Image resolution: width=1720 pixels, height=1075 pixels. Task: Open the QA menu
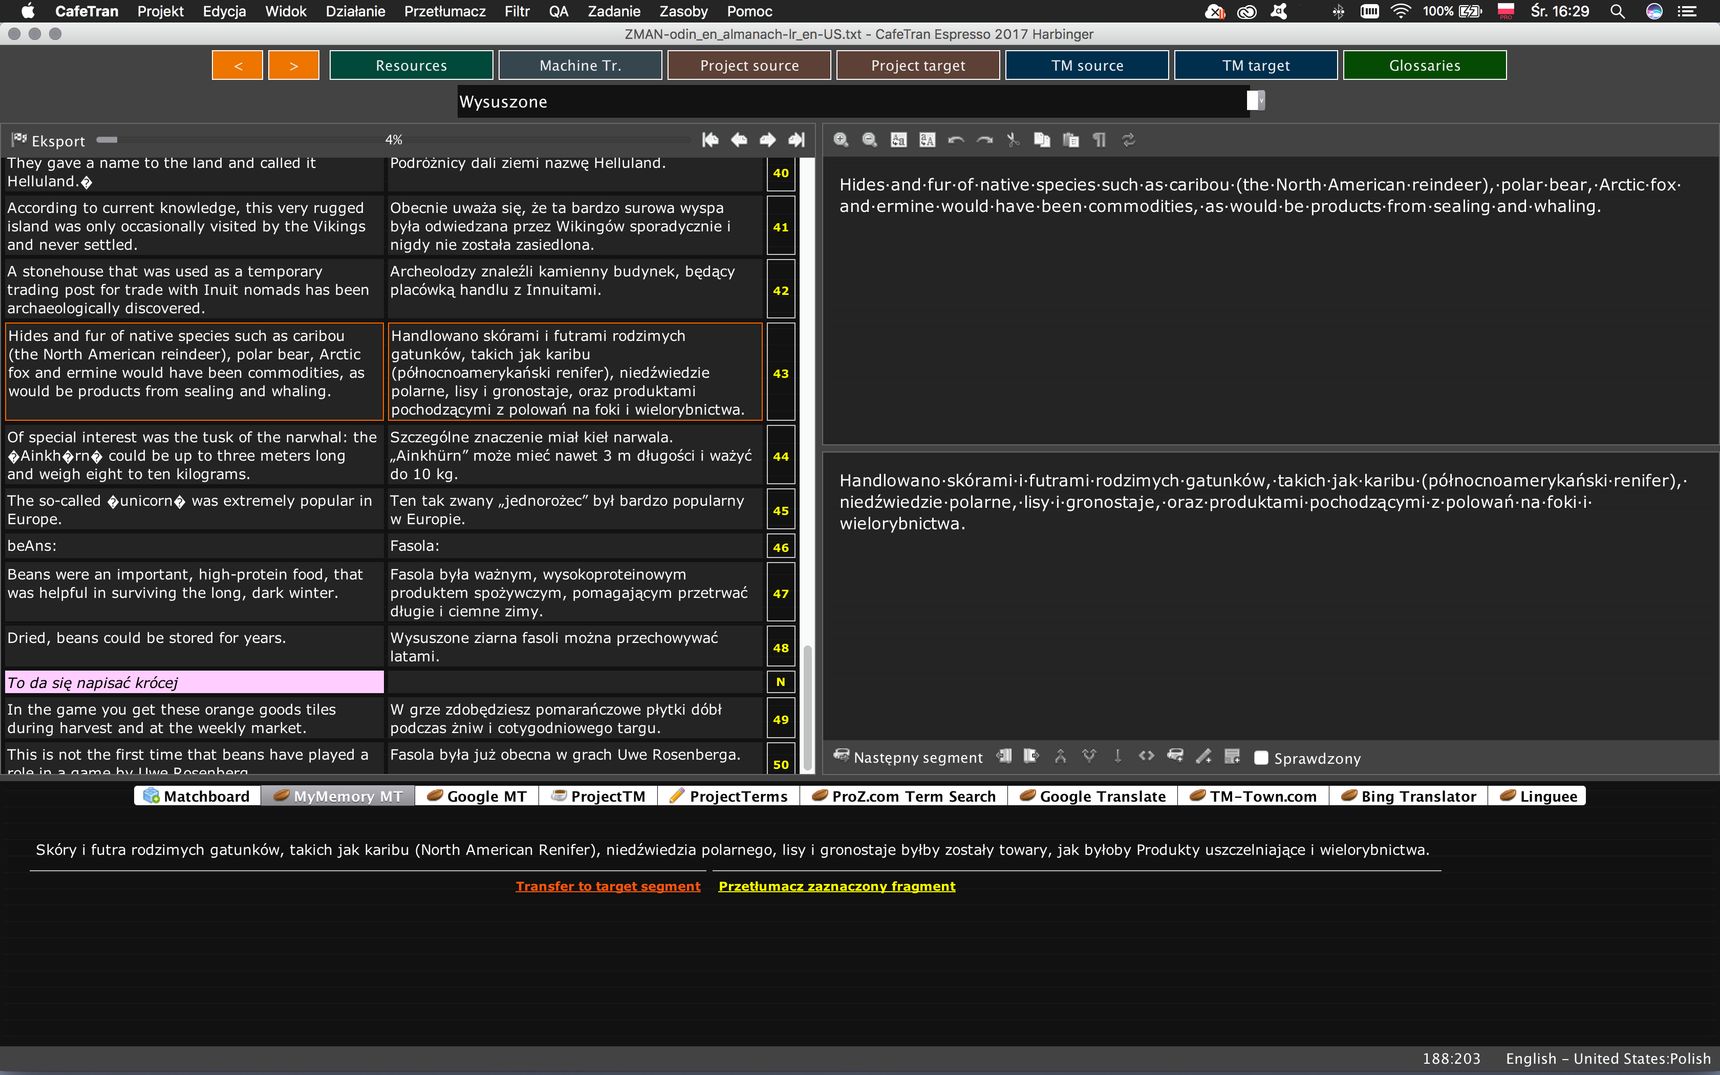(558, 11)
